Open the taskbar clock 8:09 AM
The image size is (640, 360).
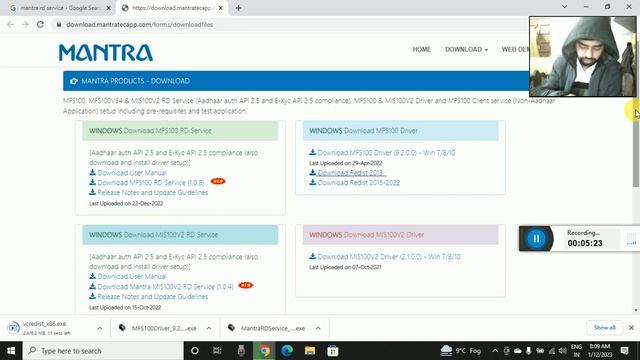600,351
